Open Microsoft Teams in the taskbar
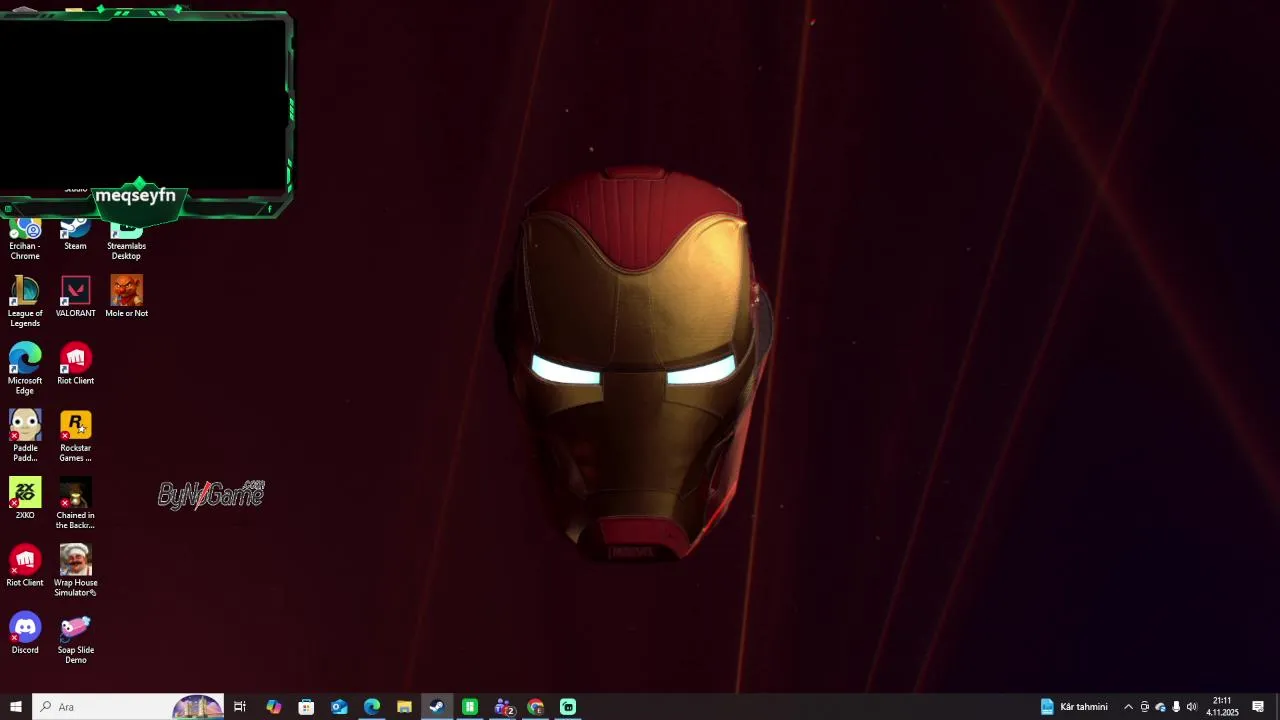Viewport: 1280px width, 720px height. [503, 707]
